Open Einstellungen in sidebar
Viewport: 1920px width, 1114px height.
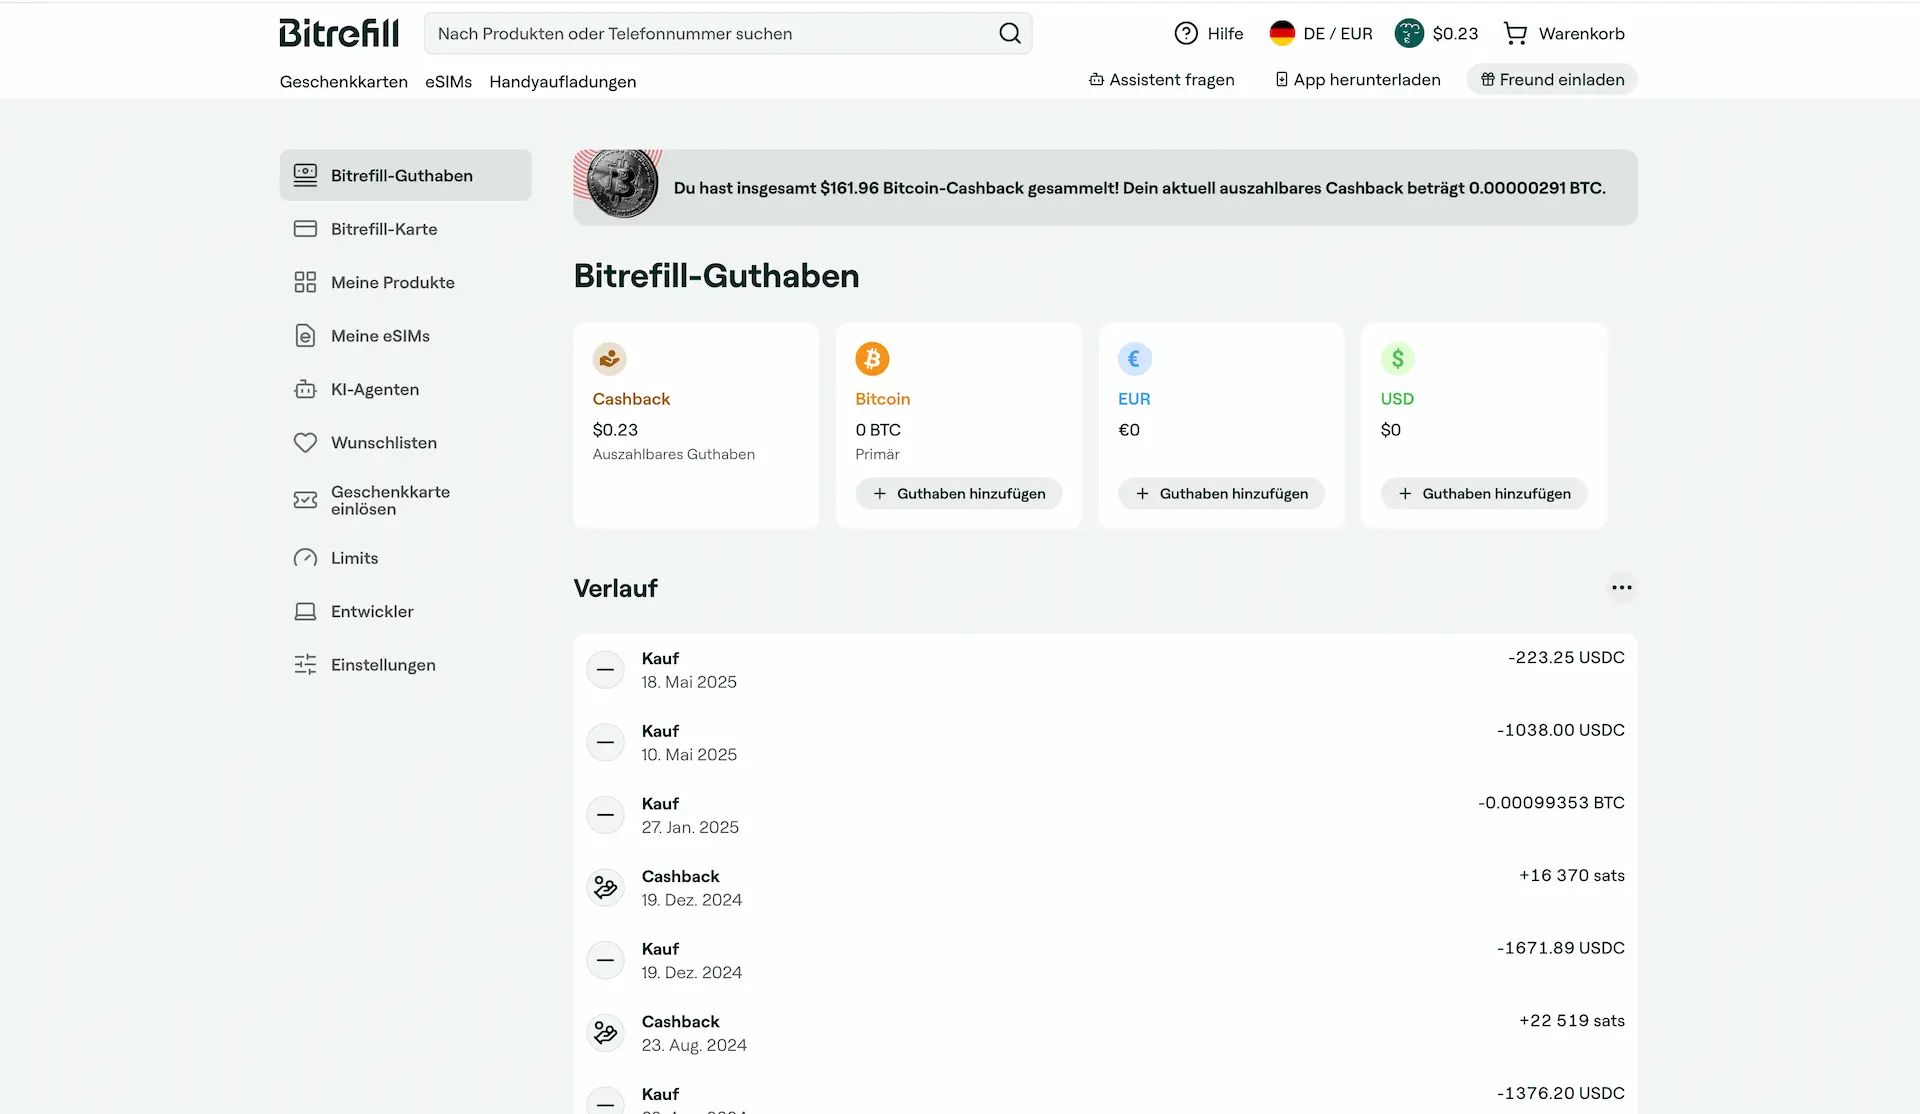[x=405, y=665]
